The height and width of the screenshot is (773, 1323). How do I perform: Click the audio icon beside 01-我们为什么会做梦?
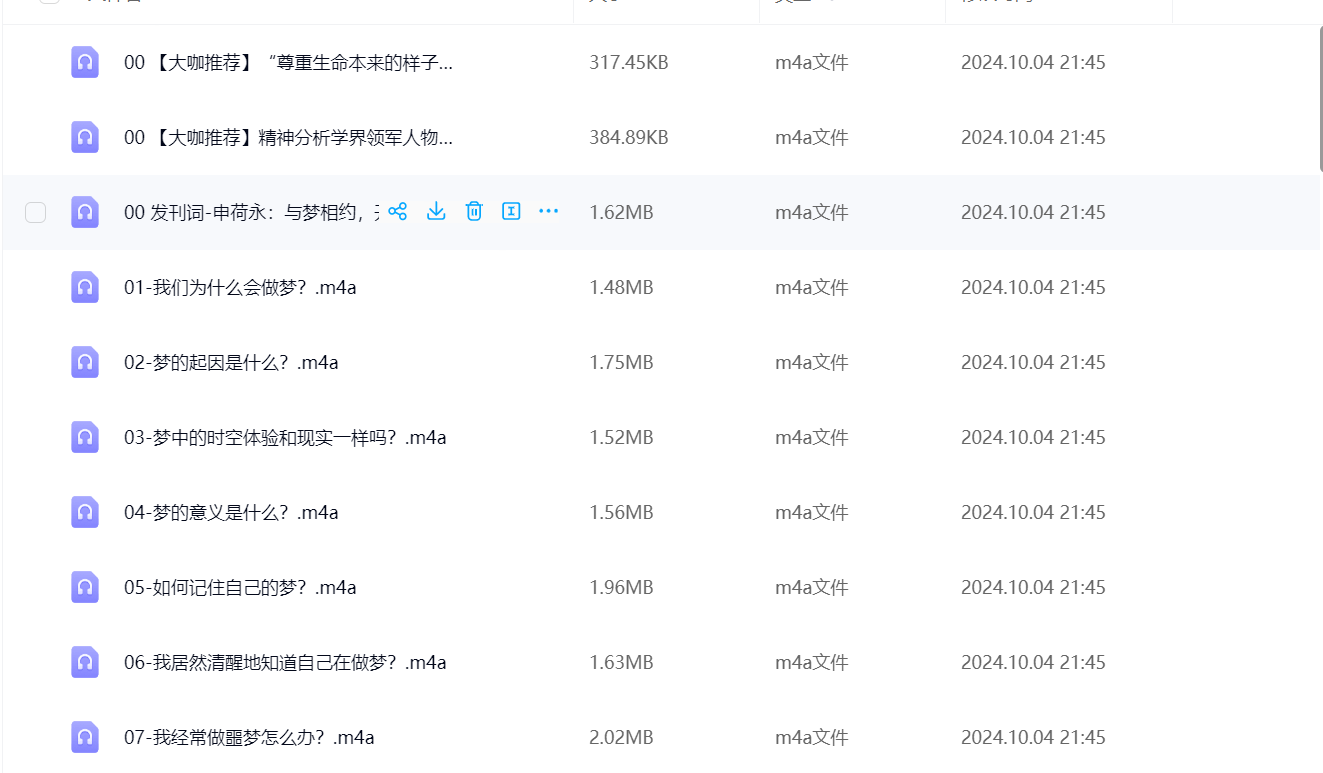click(85, 287)
